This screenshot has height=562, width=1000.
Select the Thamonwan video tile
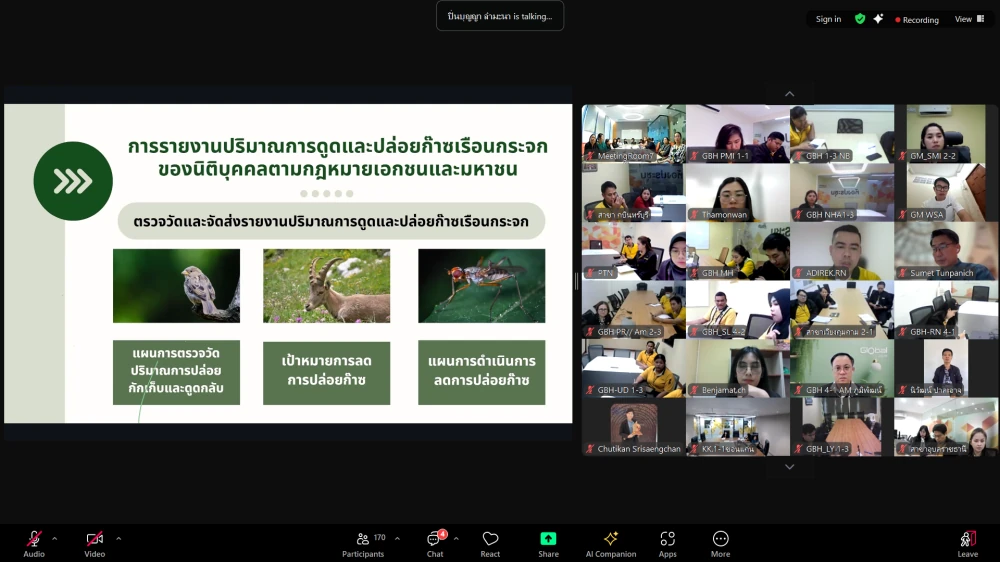click(738, 192)
